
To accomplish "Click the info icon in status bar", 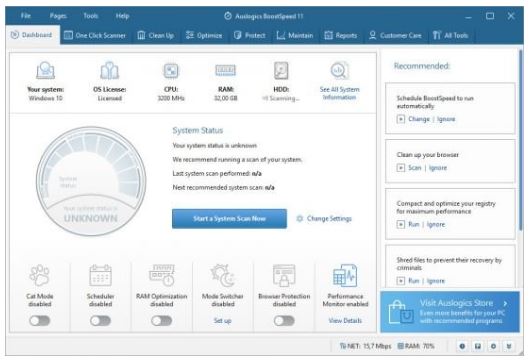I will [462, 346].
